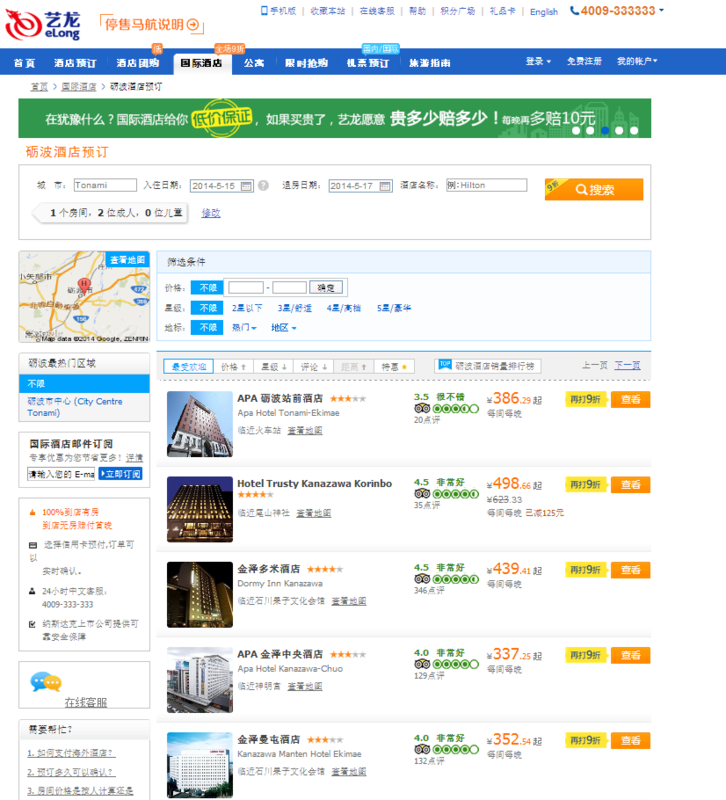The height and width of the screenshot is (800, 726).
Task: Click the check-in date help question mark
Action: click(x=263, y=186)
